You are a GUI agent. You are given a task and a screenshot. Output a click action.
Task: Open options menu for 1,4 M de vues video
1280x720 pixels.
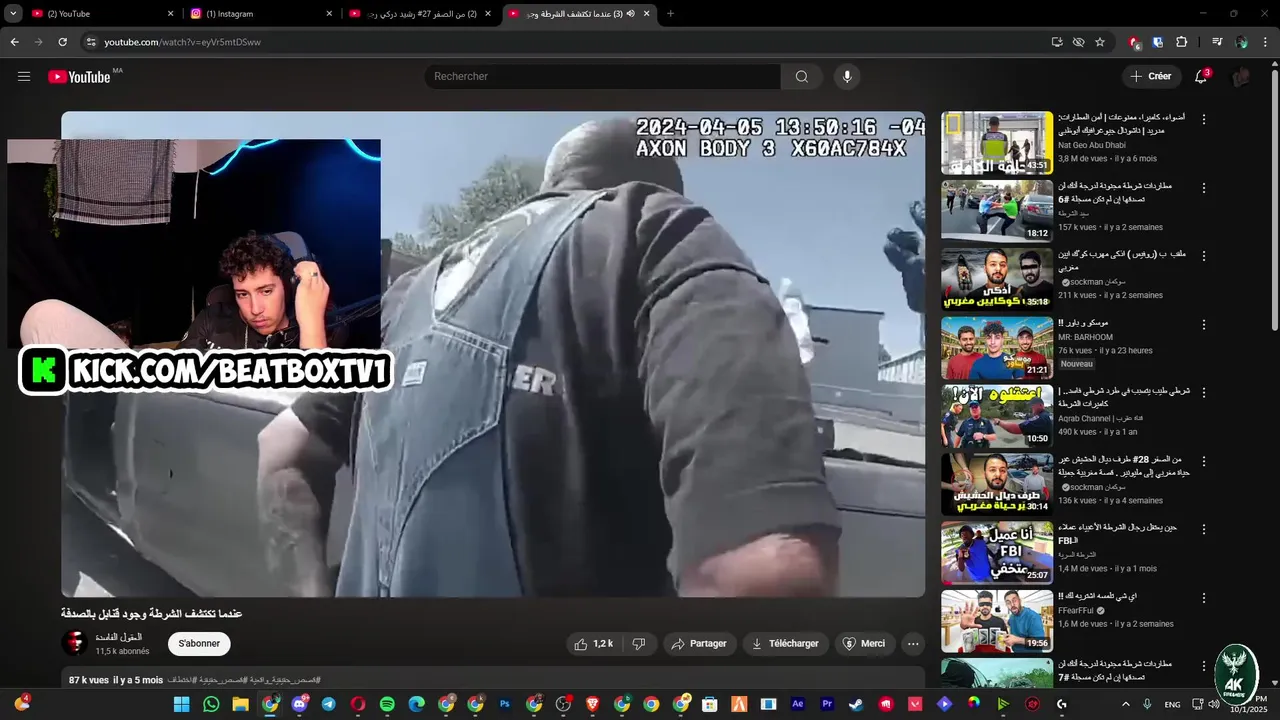1204,529
